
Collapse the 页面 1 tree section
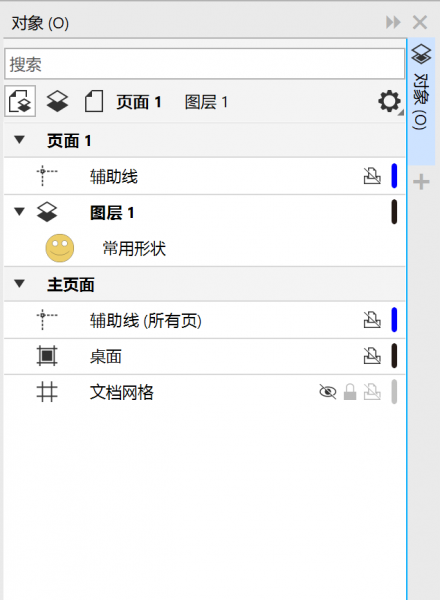[x=20, y=140]
